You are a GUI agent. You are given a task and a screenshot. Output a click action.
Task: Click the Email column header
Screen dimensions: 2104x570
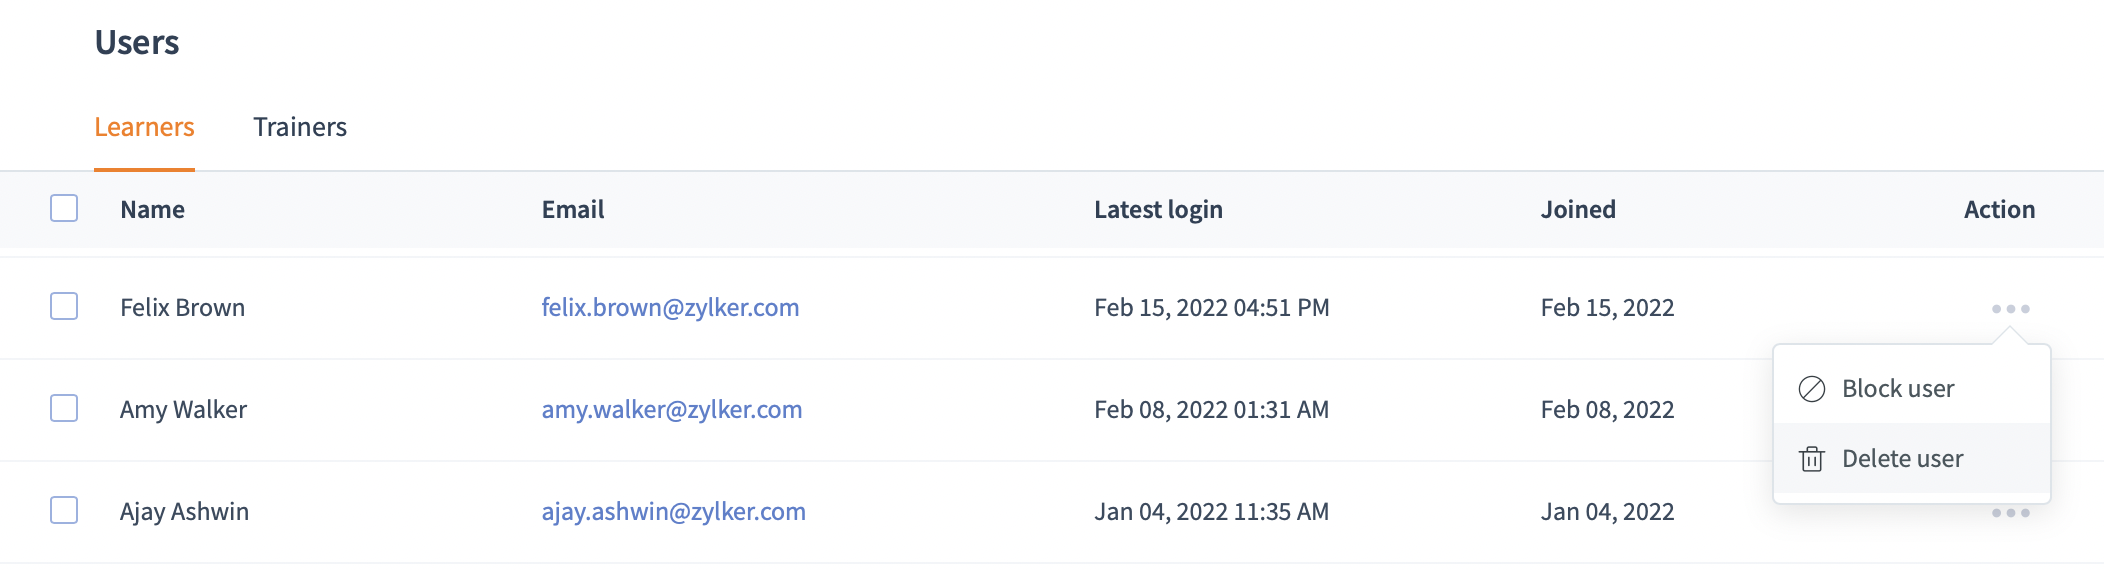point(573,210)
